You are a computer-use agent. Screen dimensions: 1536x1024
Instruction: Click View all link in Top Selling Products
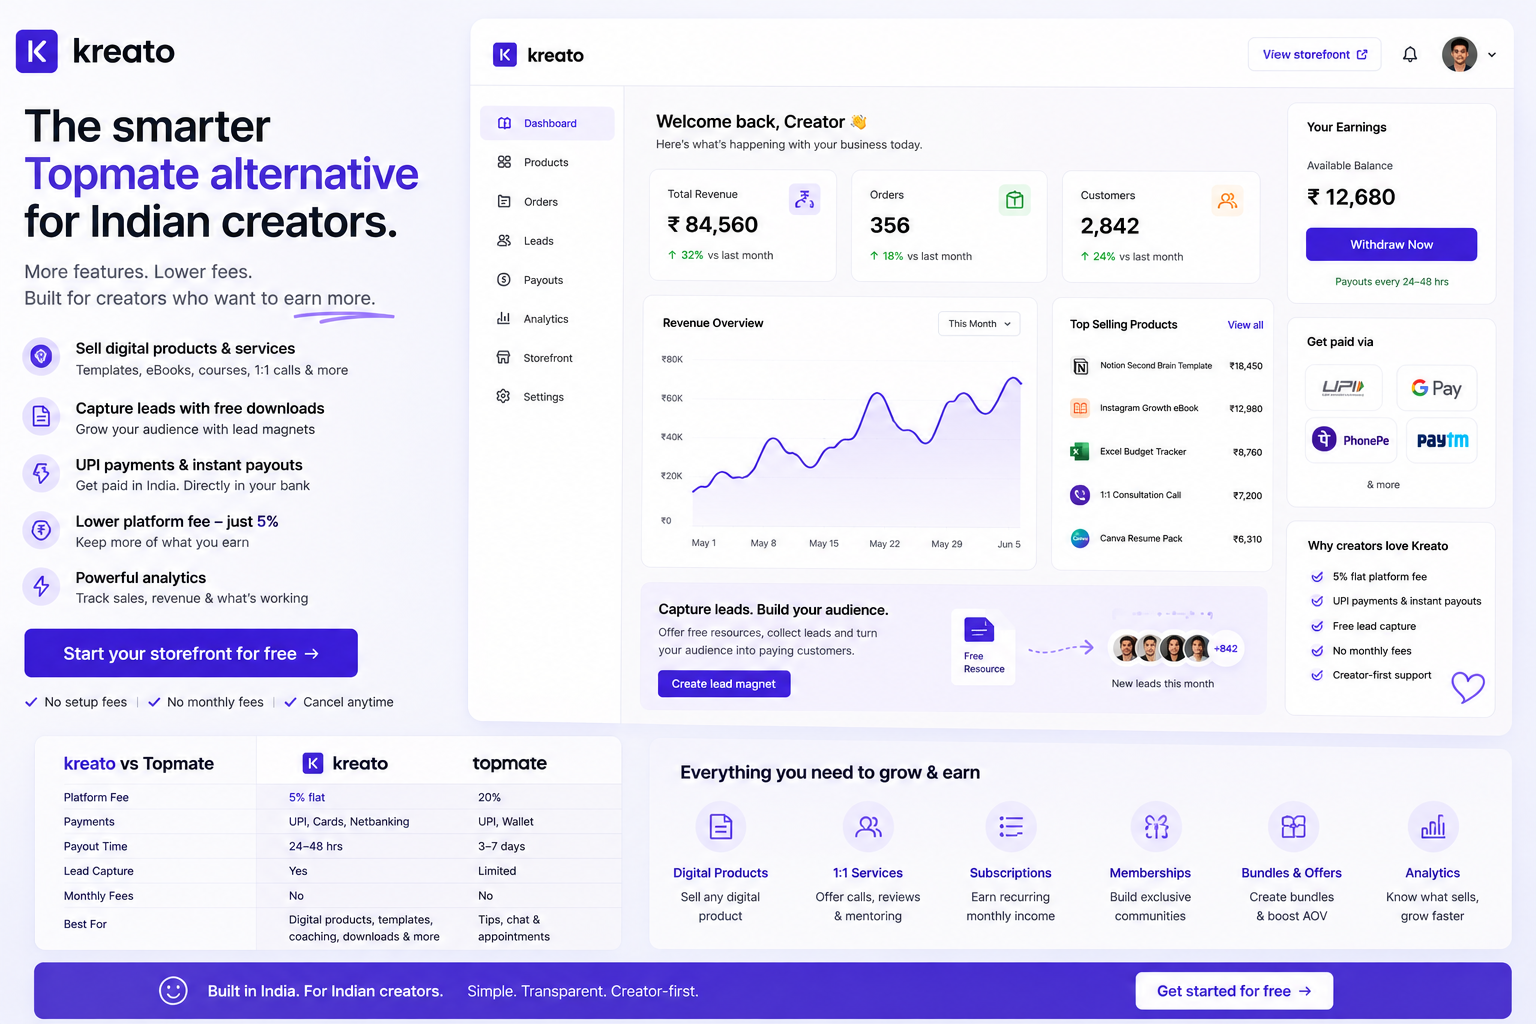(x=1245, y=325)
